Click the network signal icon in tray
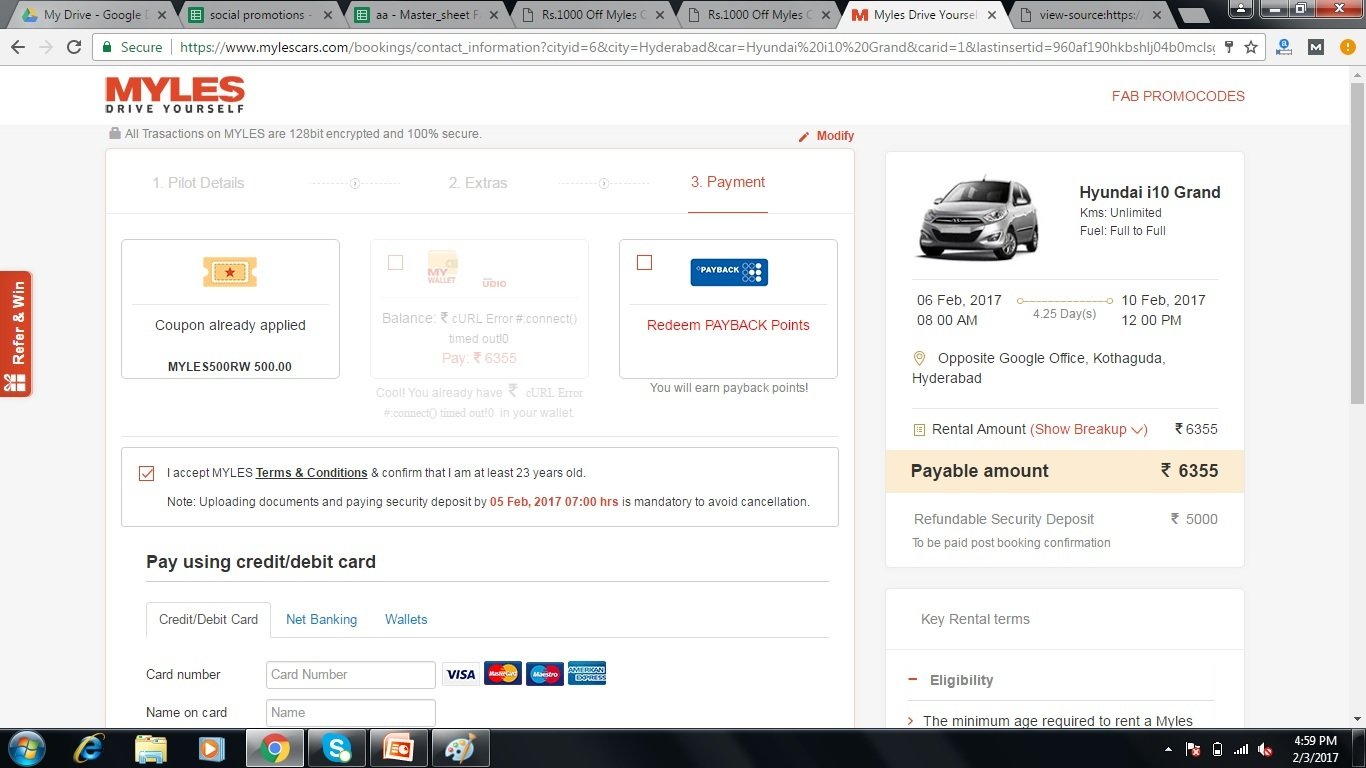This screenshot has height=768, width=1366. click(x=1241, y=749)
